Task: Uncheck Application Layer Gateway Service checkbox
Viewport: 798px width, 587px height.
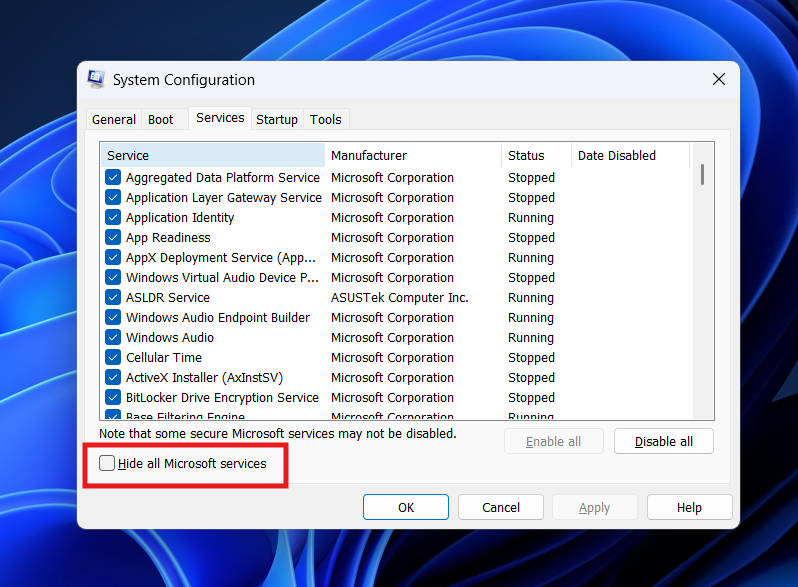Action: (113, 198)
